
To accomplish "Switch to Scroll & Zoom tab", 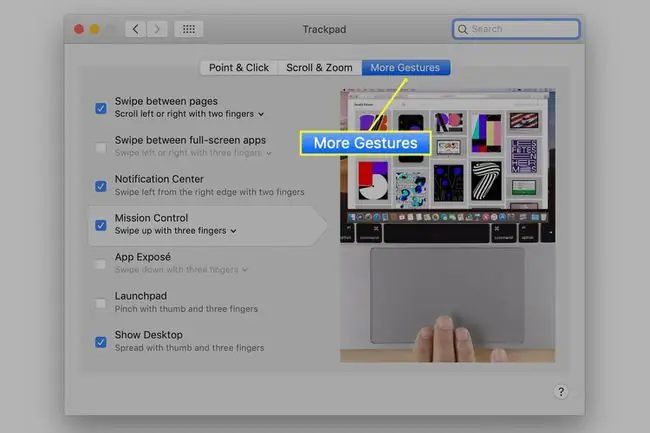I will (x=319, y=68).
